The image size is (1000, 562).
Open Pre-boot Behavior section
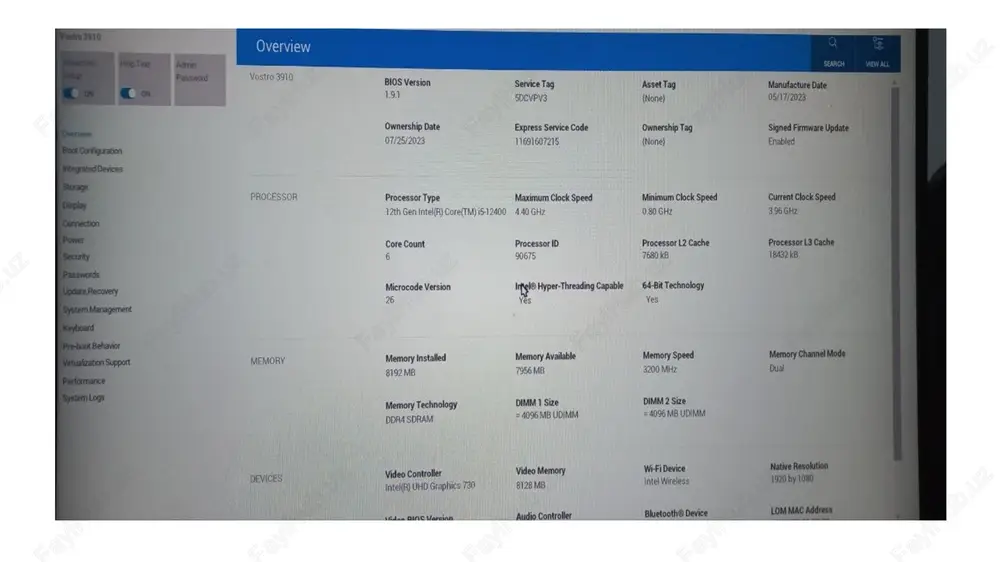pos(91,346)
